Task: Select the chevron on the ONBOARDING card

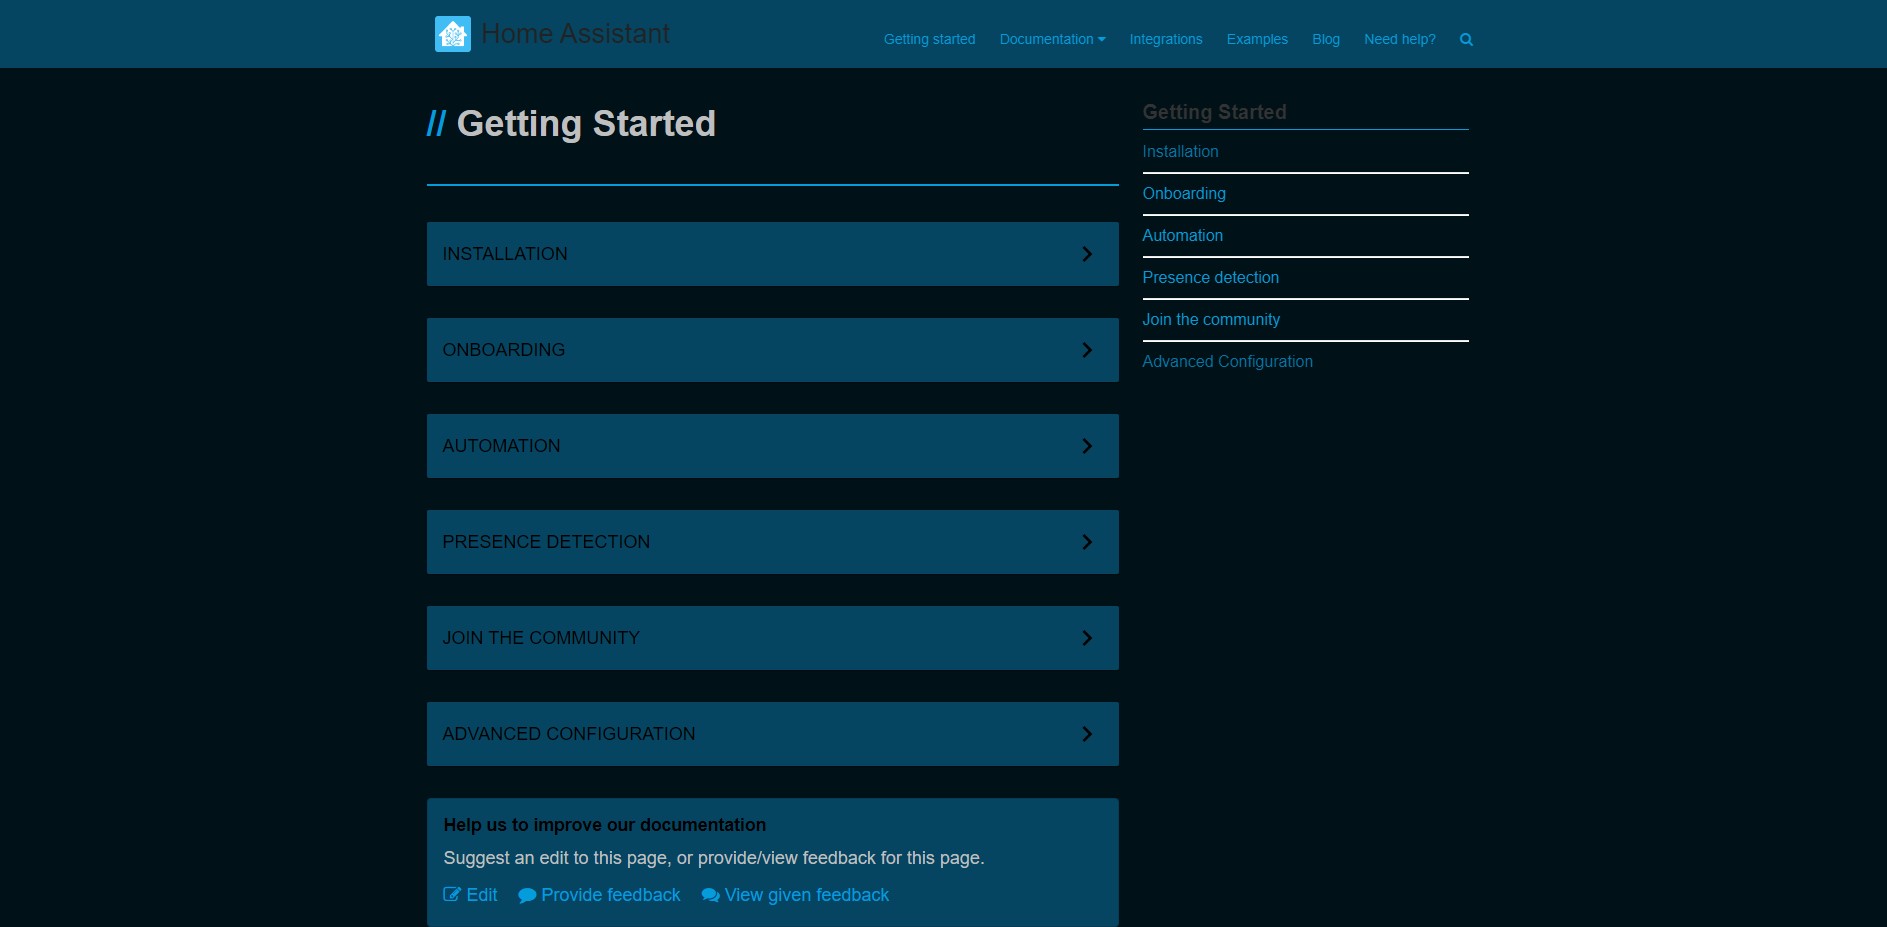Action: [x=1086, y=349]
